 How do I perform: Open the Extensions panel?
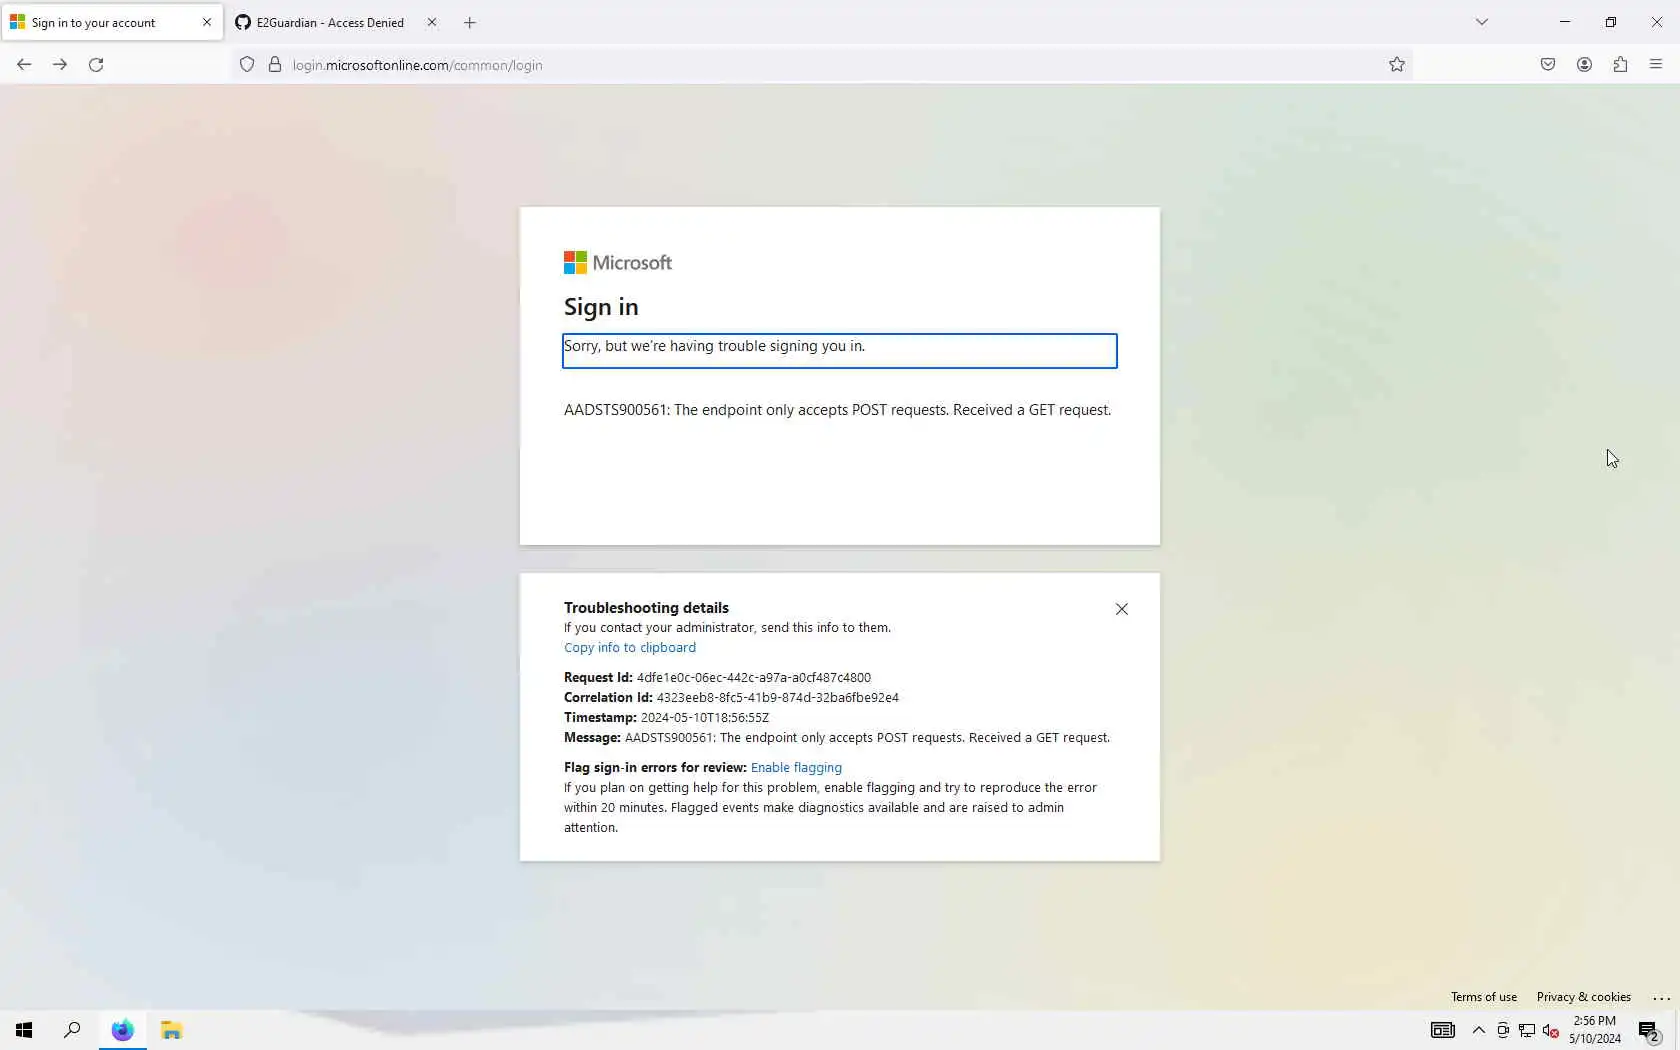[1620, 65]
